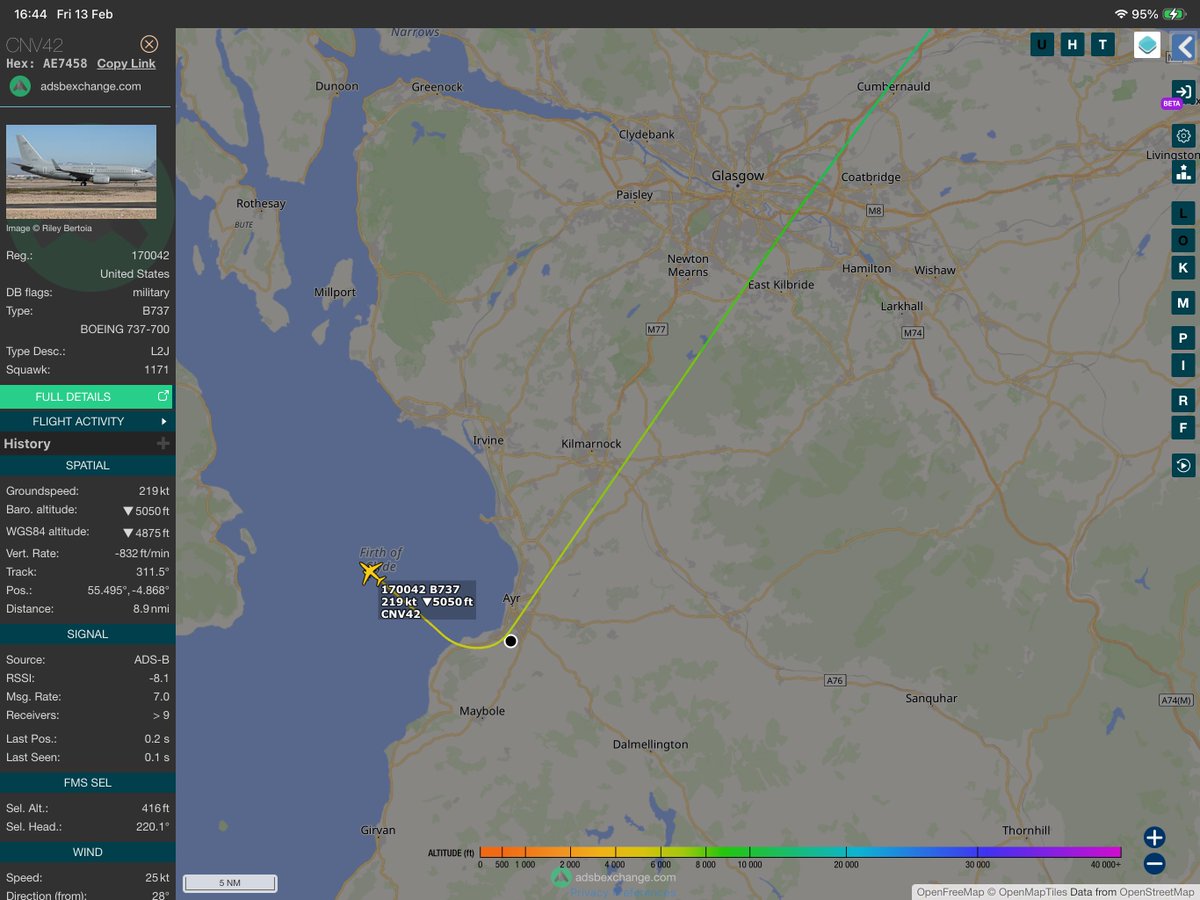
Task: Close the CNV42 aircraft info panel
Action: 149,44
